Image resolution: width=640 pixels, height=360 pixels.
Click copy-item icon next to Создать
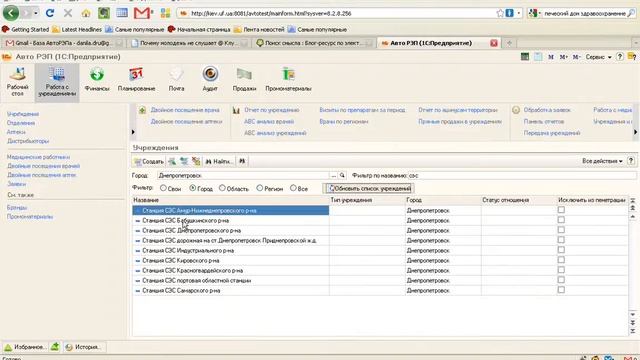(x=172, y=161)
